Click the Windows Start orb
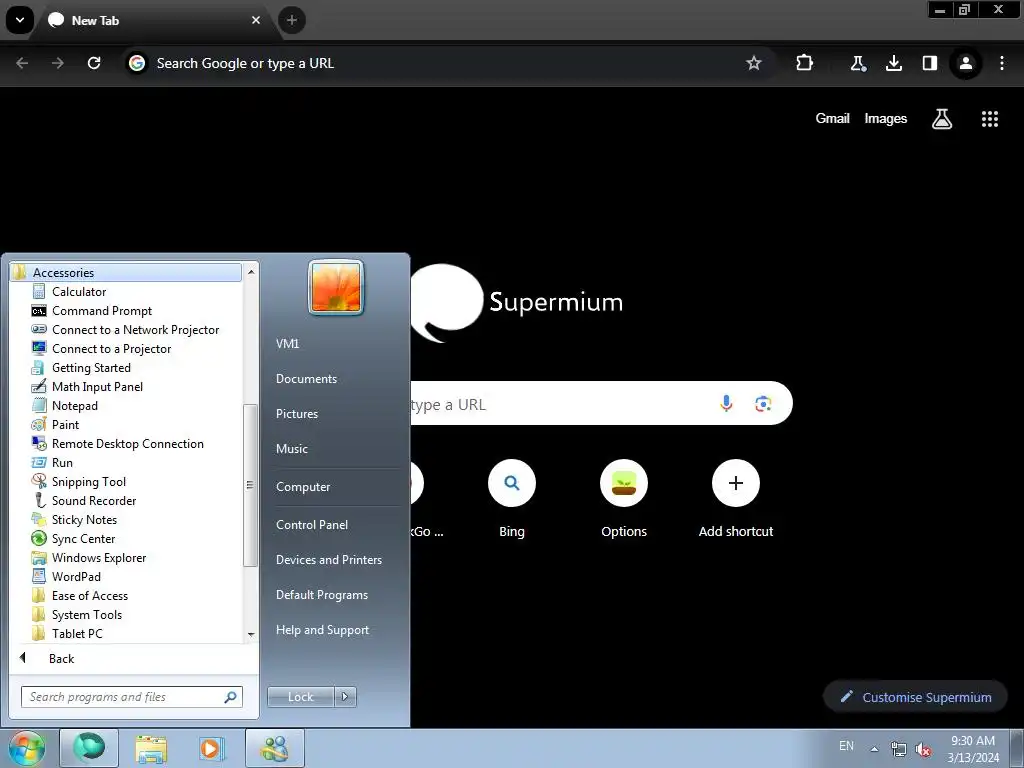 click(26, 748)
